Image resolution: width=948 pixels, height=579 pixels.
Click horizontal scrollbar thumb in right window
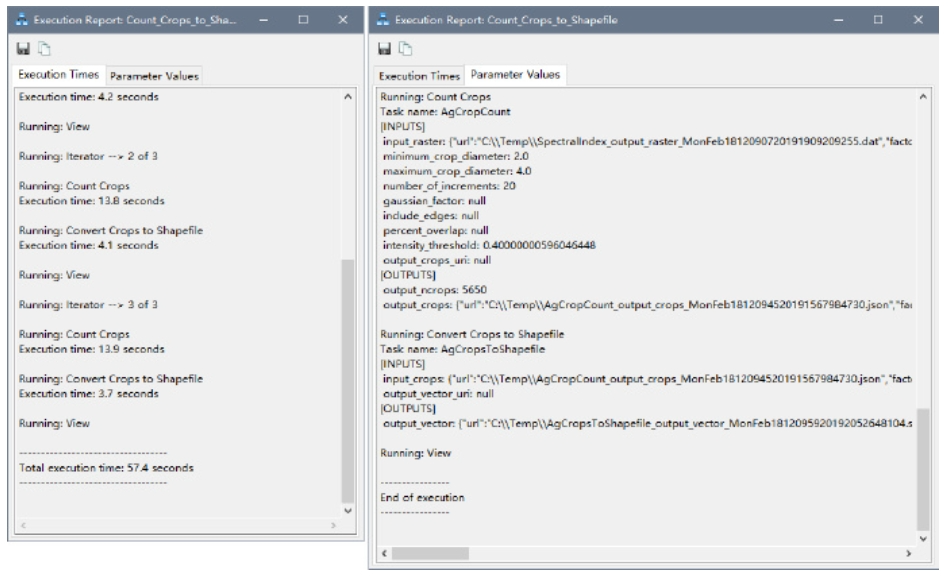click(430, 554)
